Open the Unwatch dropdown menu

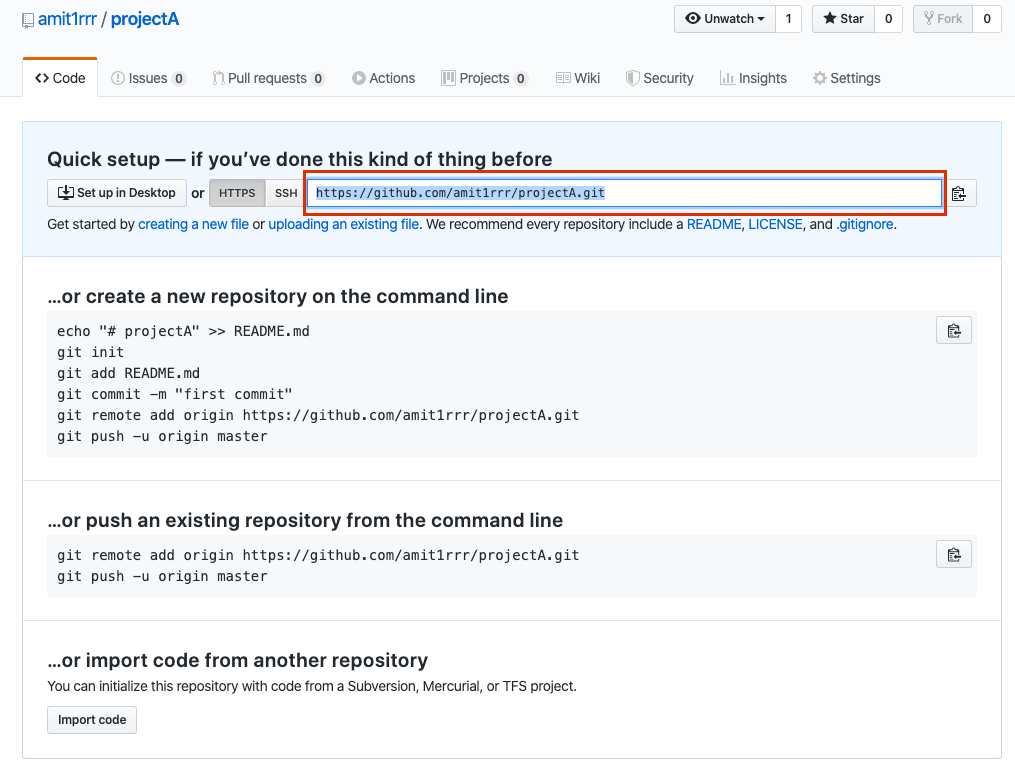724,18
